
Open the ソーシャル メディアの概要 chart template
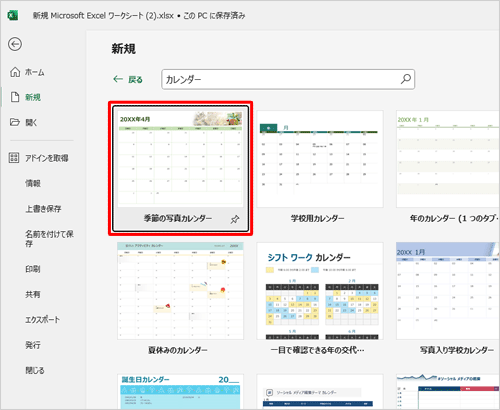448,392
